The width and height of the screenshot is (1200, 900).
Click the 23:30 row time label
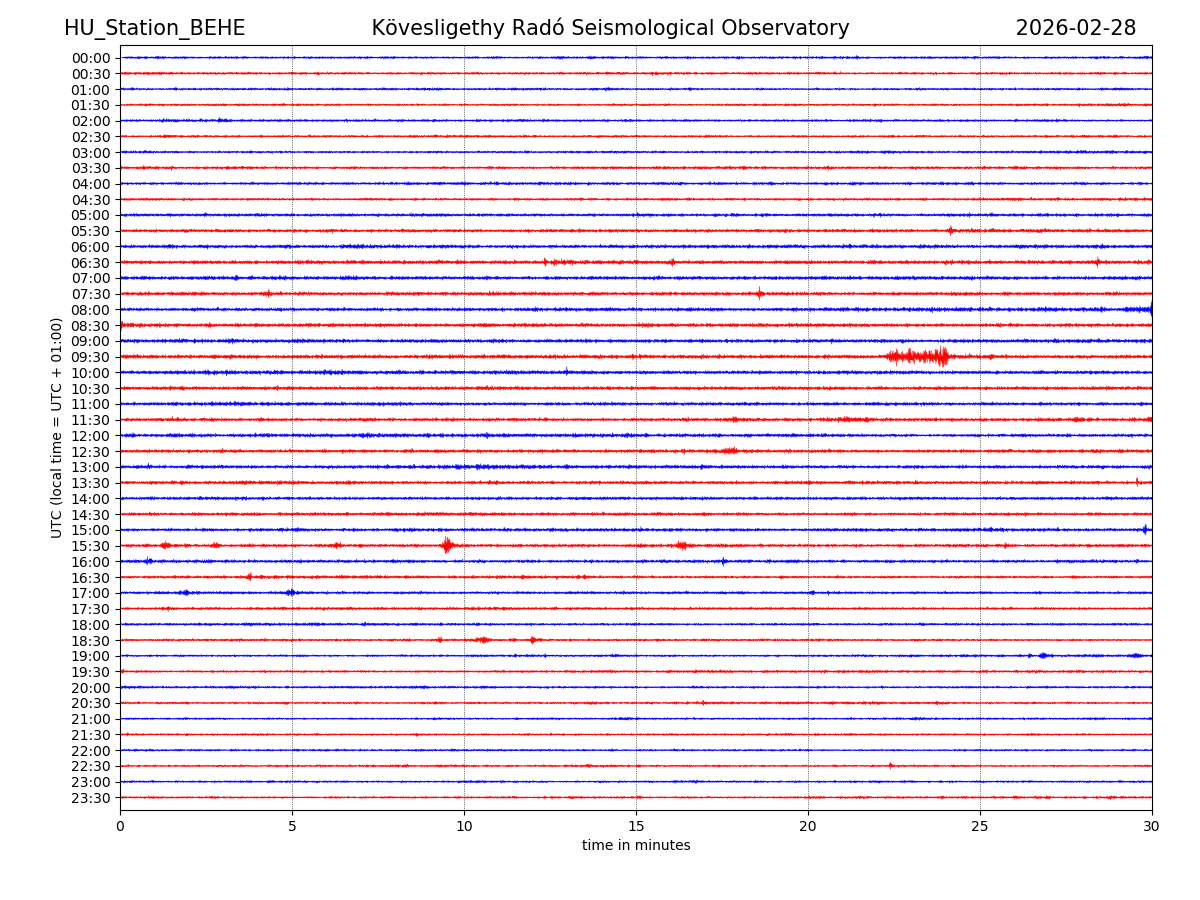[90, 798]
